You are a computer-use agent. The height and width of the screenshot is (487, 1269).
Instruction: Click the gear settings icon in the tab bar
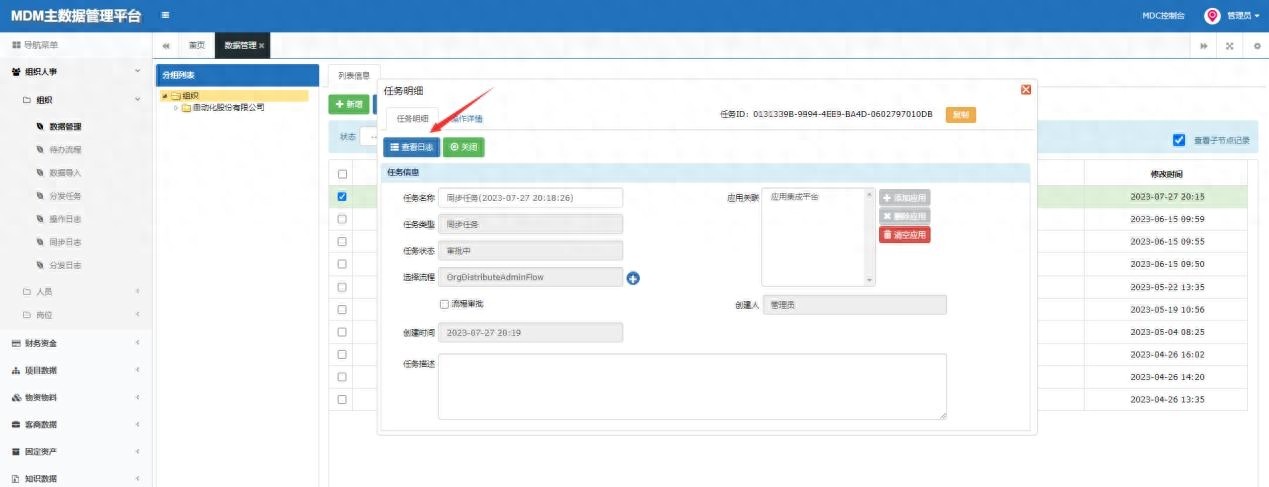[1256, 46]
